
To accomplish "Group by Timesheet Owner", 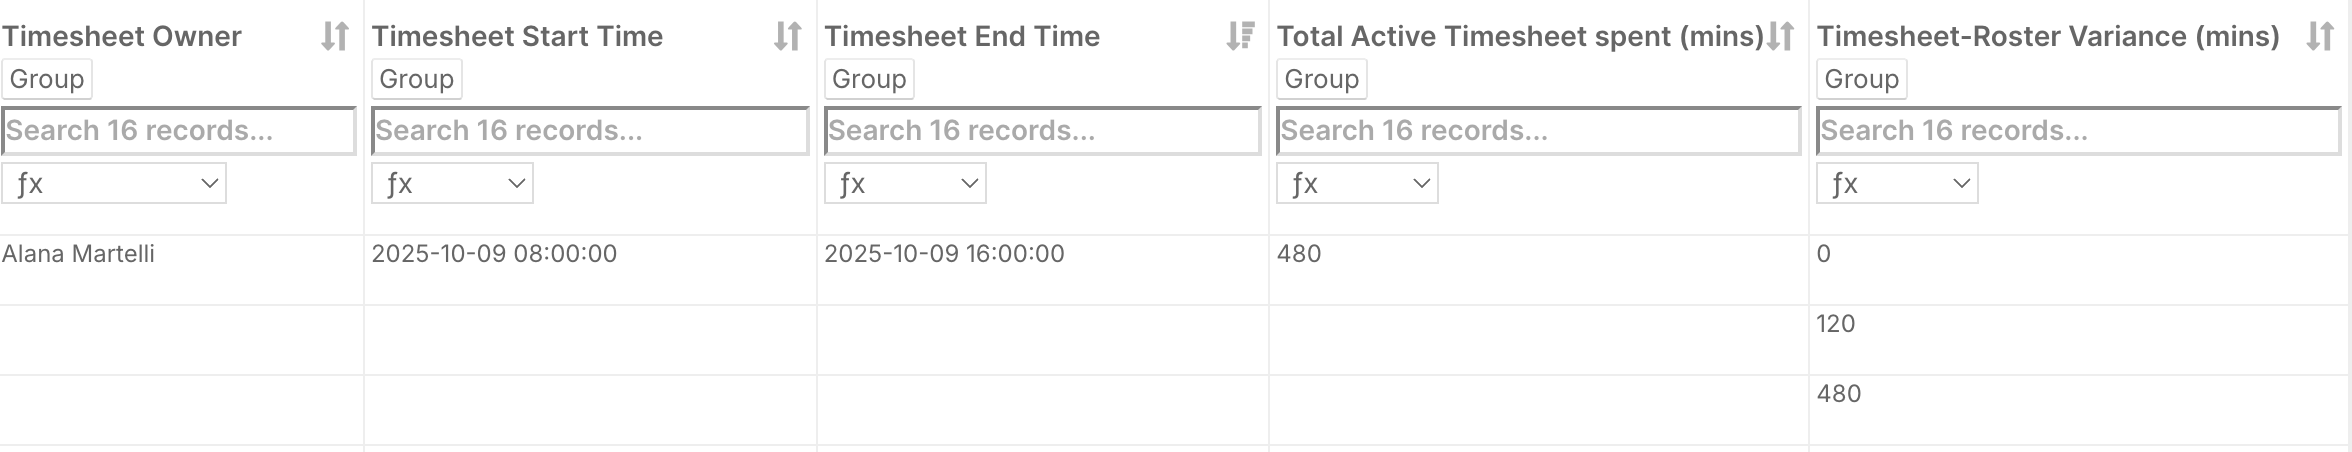I will [47, 79].
